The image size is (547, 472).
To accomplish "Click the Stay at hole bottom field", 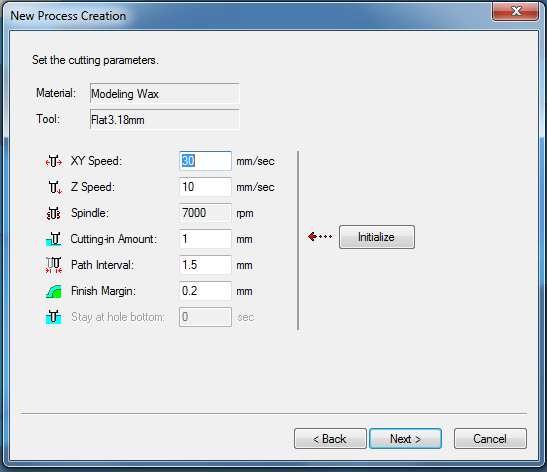I will 205,317.
